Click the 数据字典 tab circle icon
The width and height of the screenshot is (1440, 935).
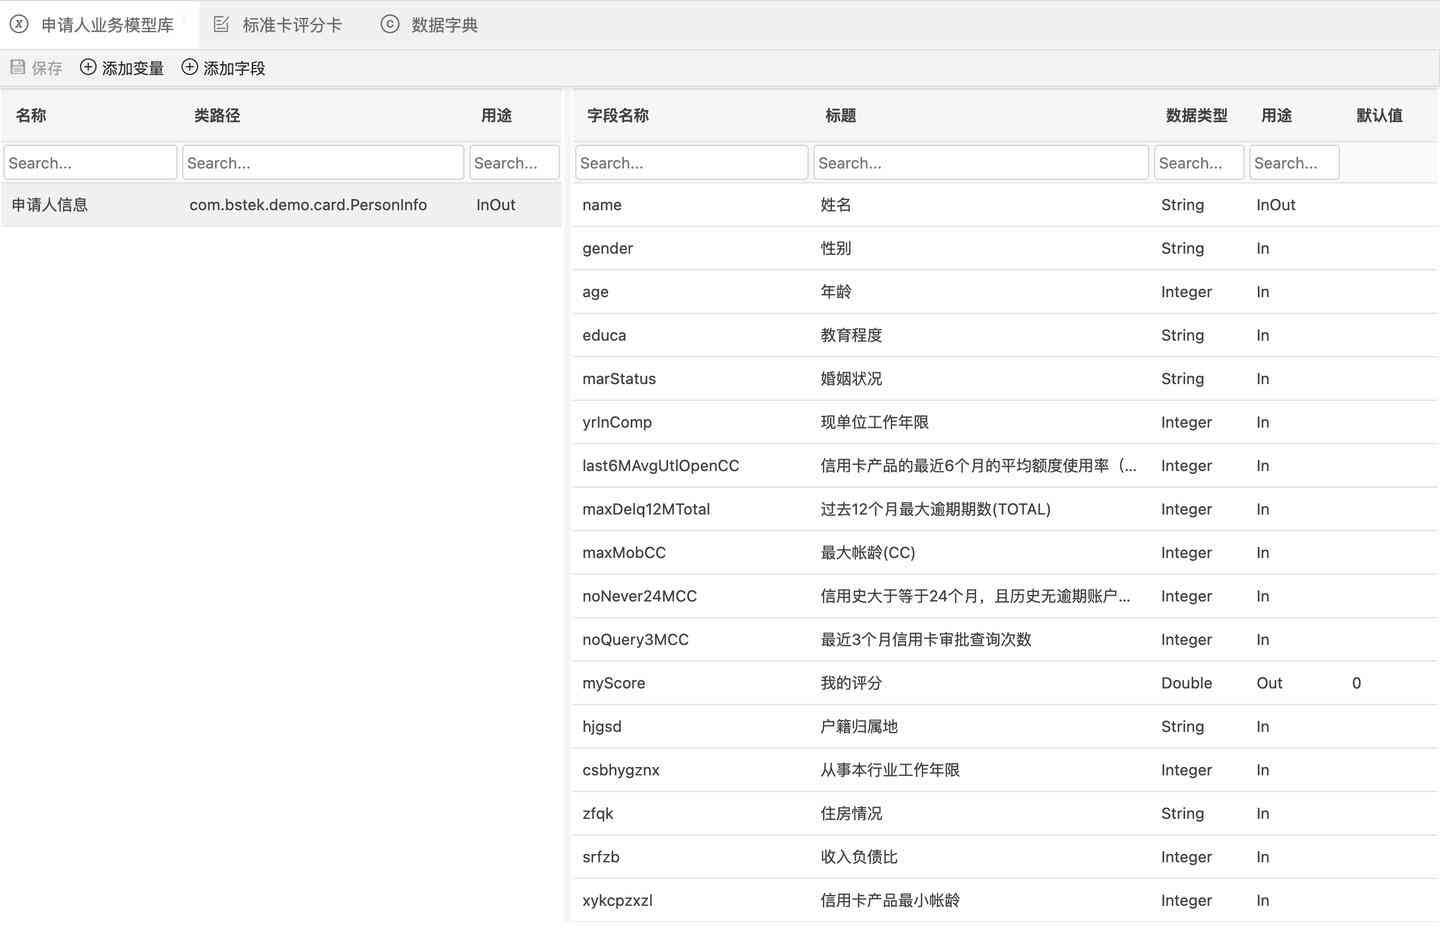coord(390,24)
